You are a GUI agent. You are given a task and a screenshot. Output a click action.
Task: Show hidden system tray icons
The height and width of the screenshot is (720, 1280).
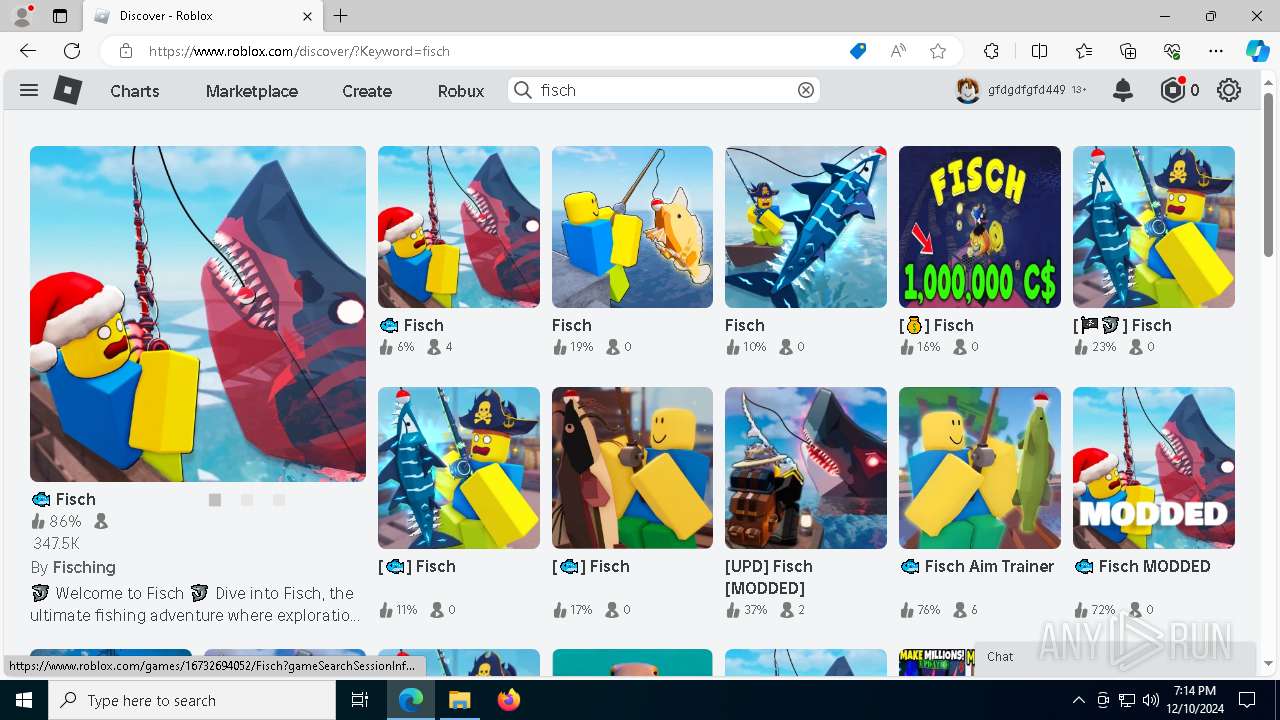coord(1078,700)
